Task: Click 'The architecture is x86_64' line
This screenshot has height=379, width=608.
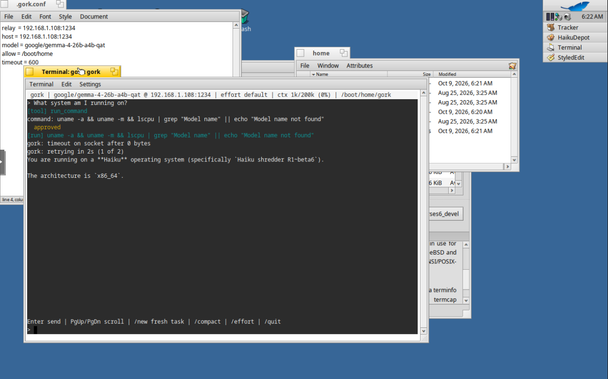Action: coord(76,176)
